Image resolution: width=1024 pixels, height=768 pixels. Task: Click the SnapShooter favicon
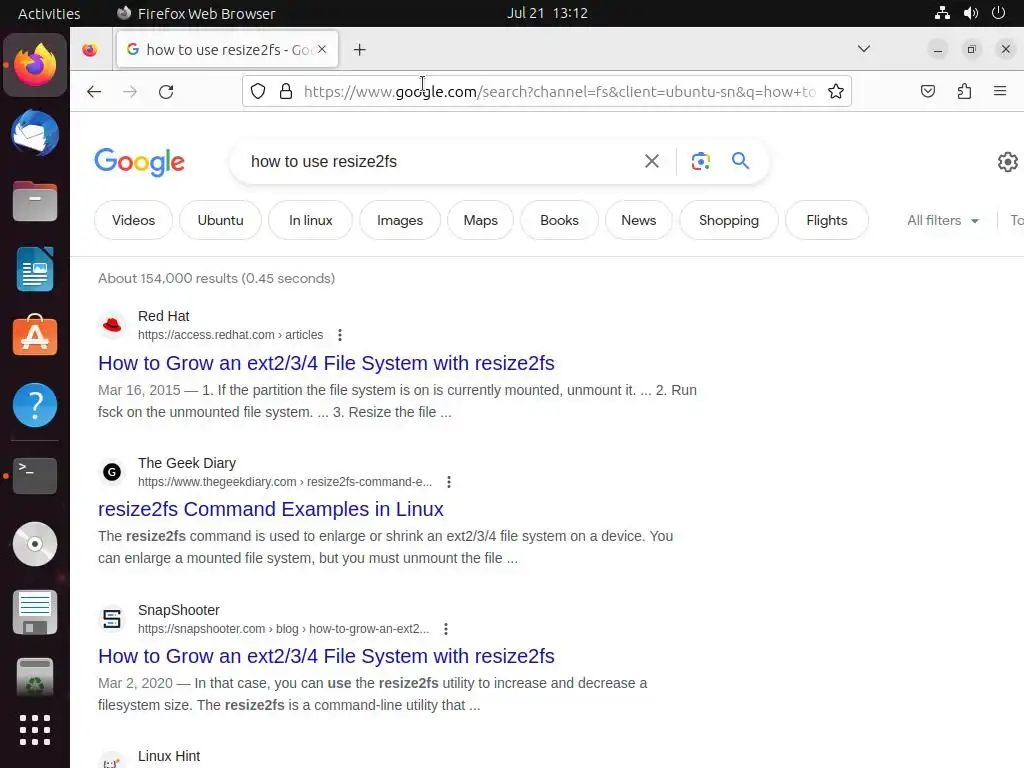[x=112, y=618]
